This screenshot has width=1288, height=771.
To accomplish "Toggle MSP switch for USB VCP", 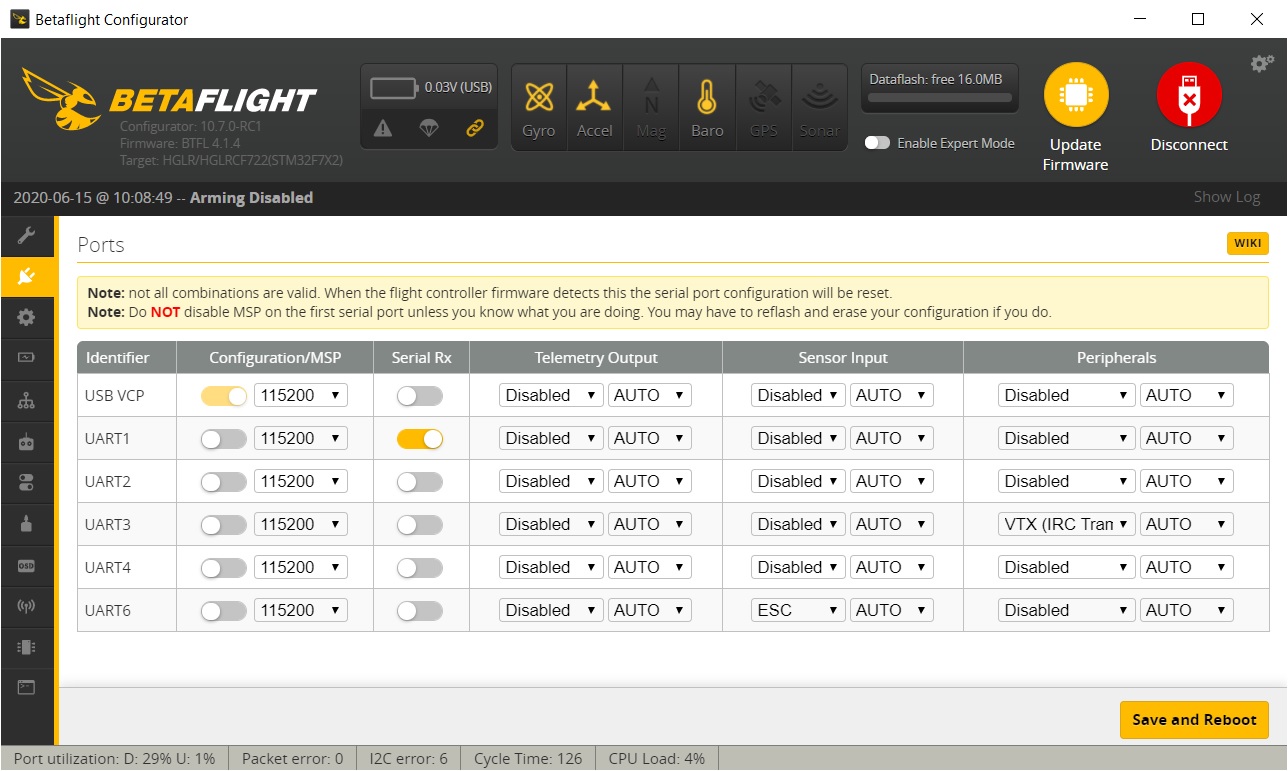I will point(224,395).
